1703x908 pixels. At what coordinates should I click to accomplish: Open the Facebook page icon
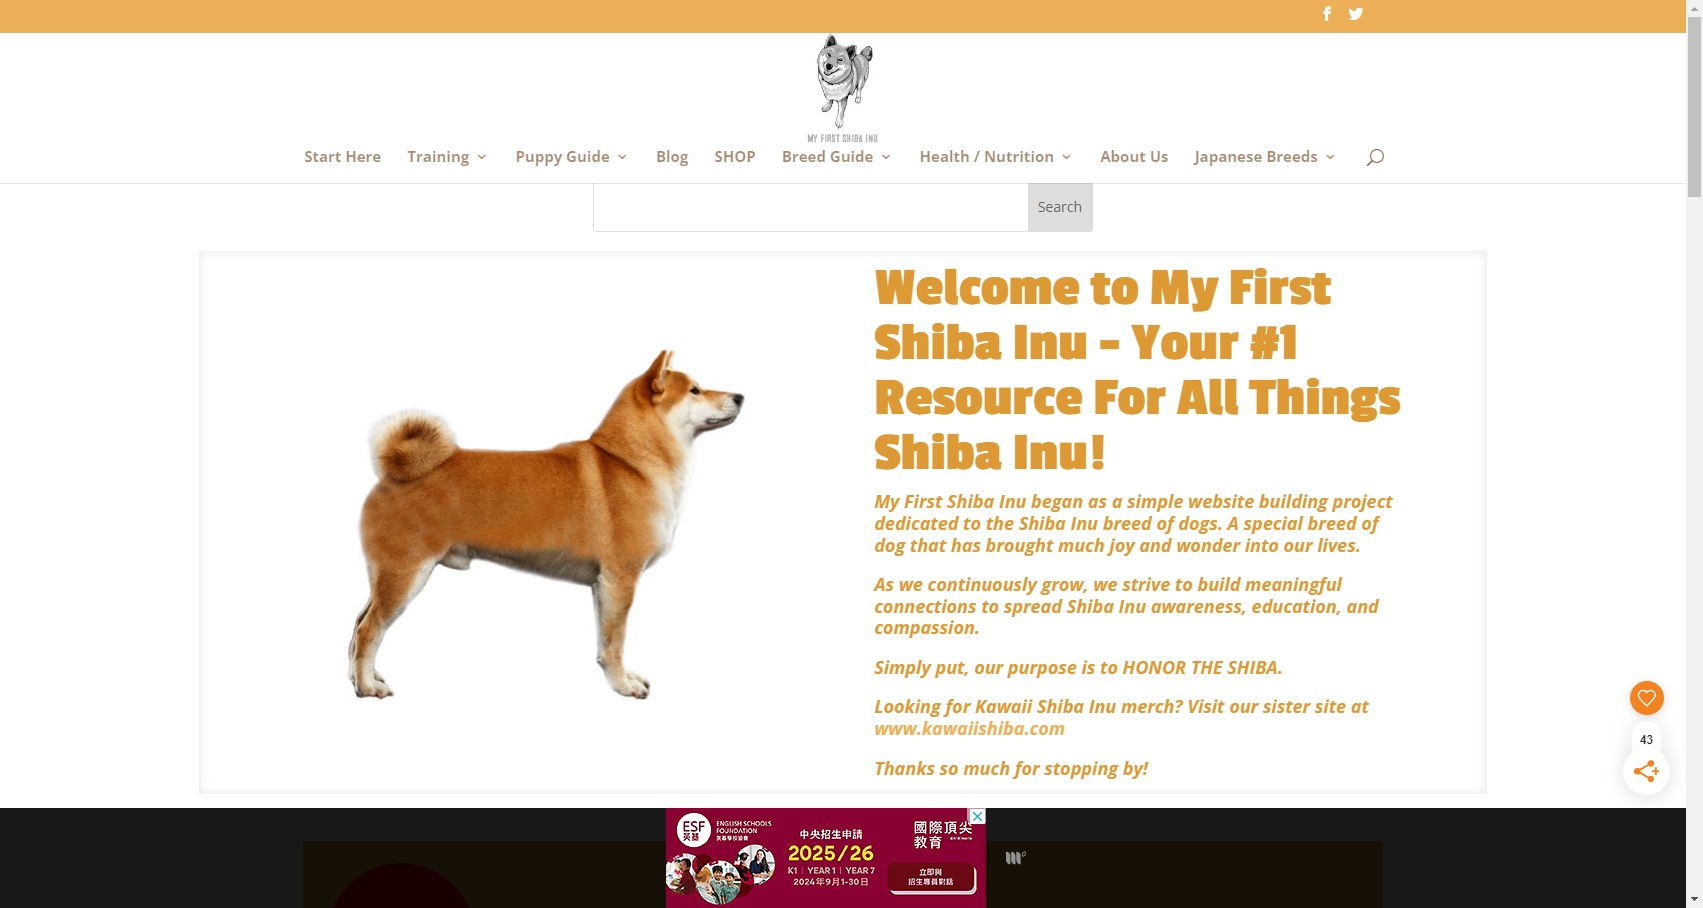point(1327,14)
